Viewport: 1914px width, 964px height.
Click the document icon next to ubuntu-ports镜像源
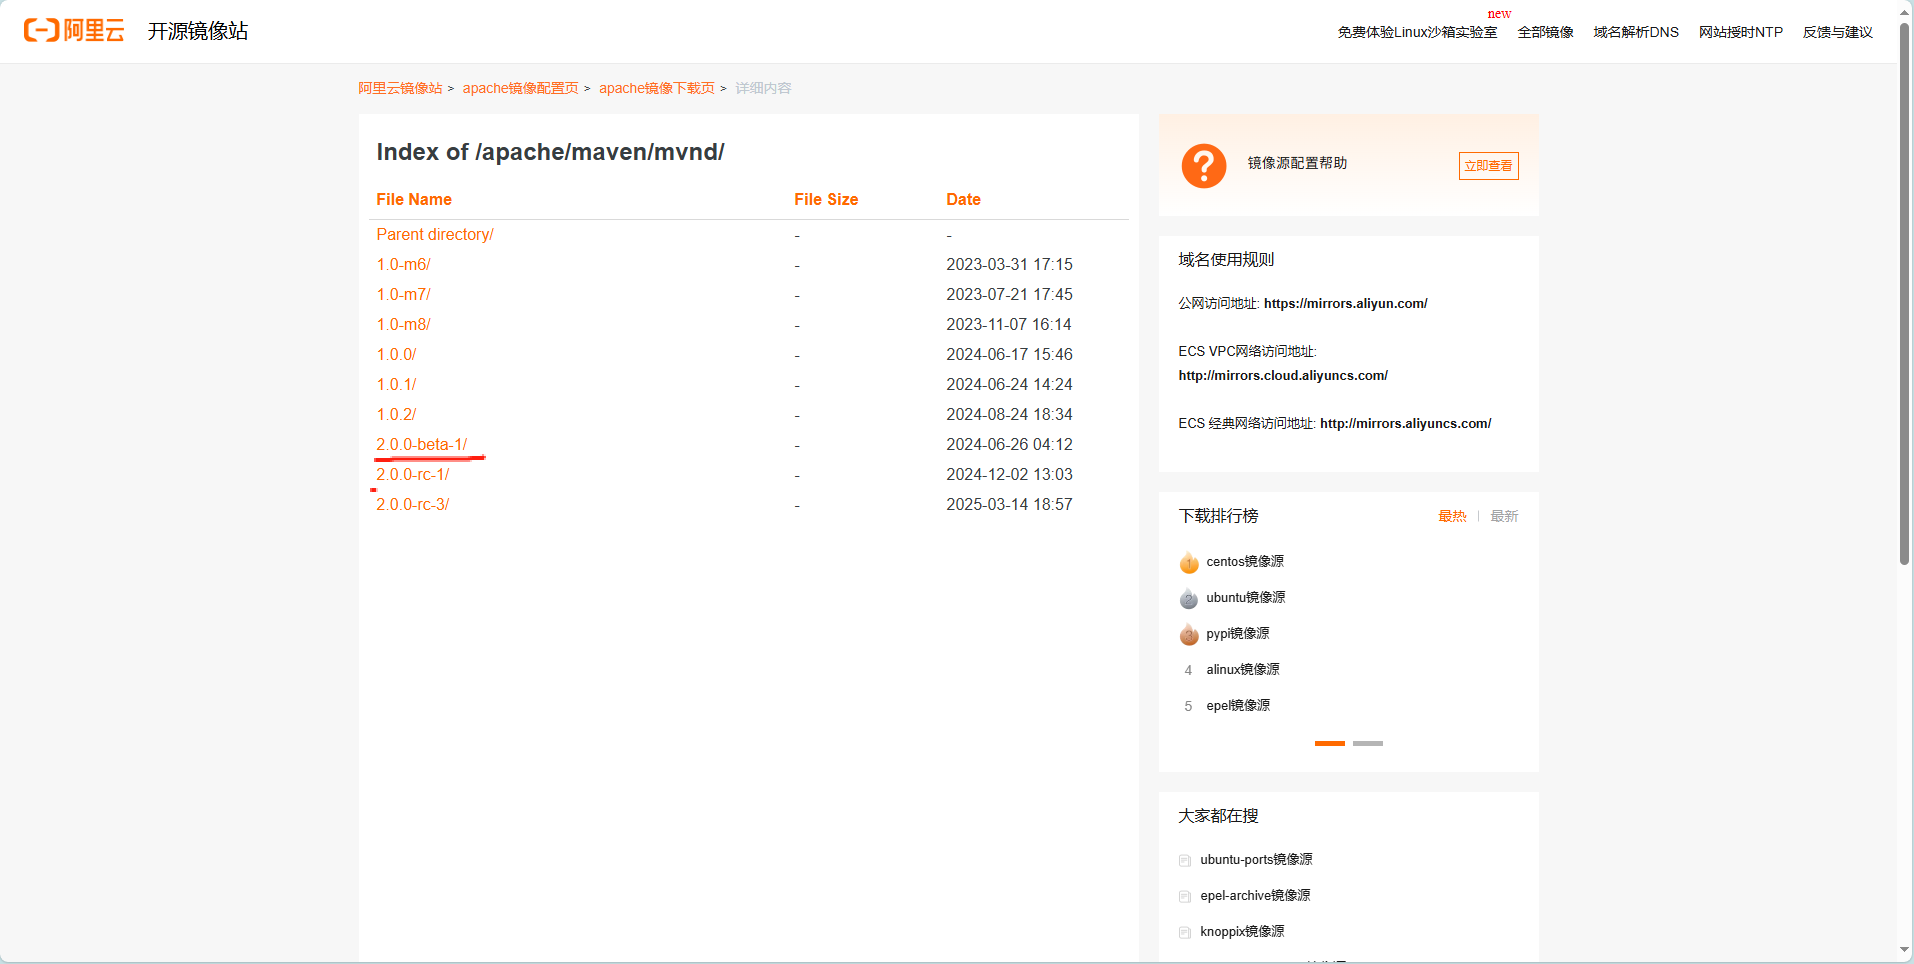pyautogui.click(x=1185, y=860)
